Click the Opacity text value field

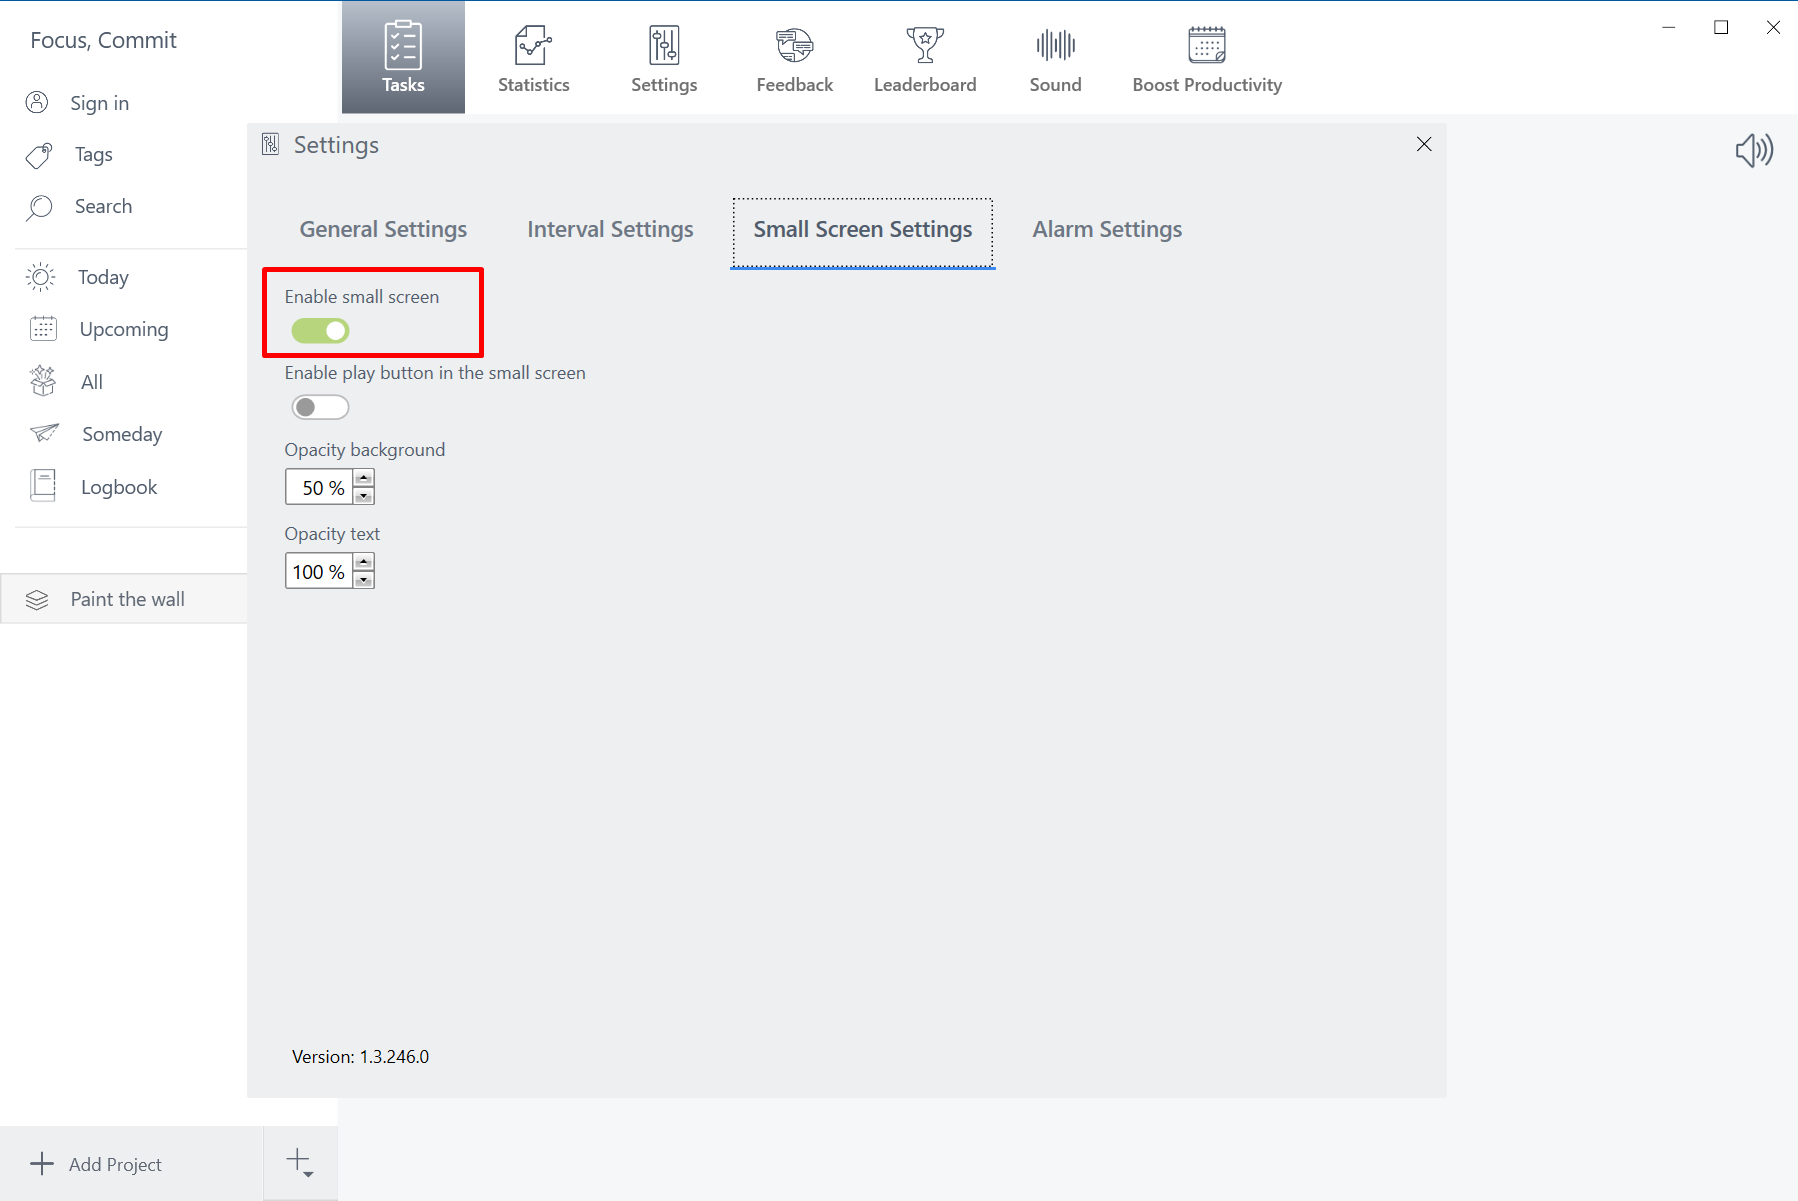tap(318, 572)
